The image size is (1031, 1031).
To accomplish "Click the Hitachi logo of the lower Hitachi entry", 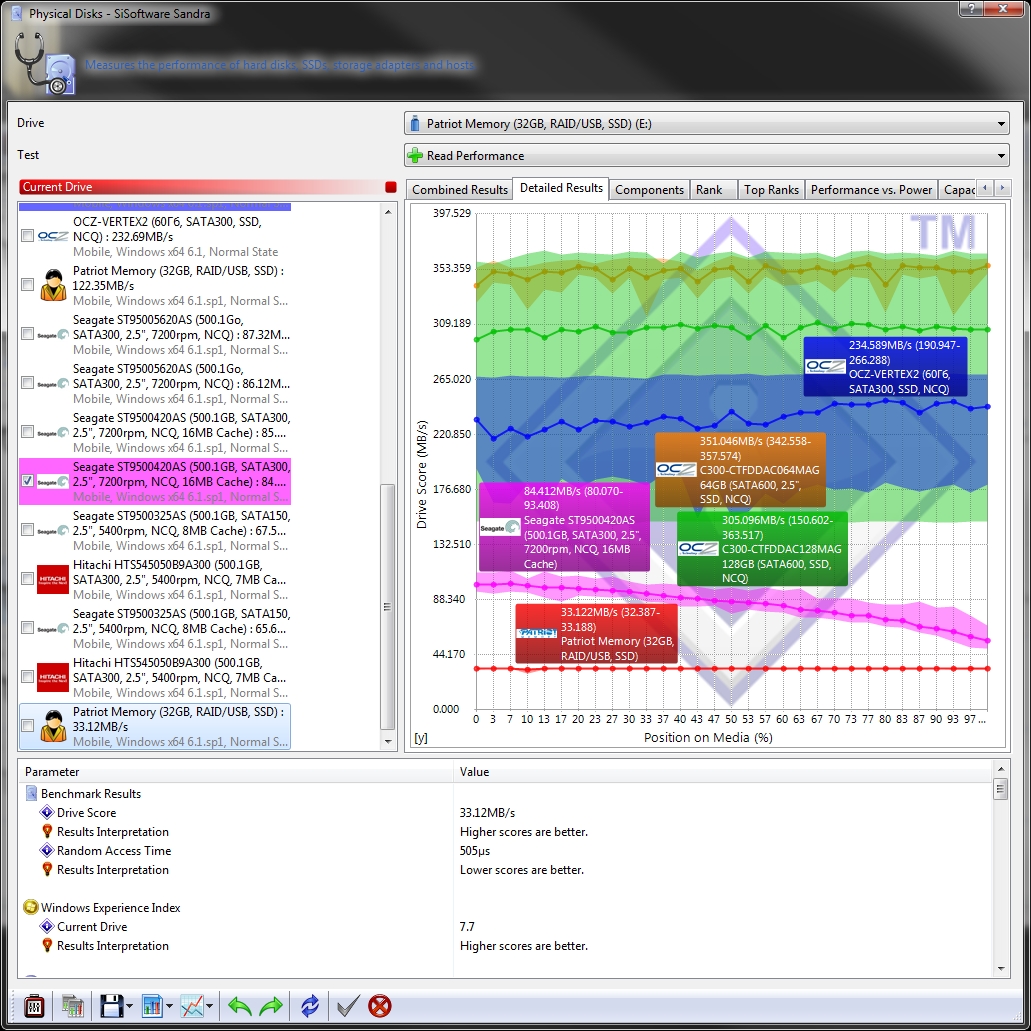I will click(53, 677).
